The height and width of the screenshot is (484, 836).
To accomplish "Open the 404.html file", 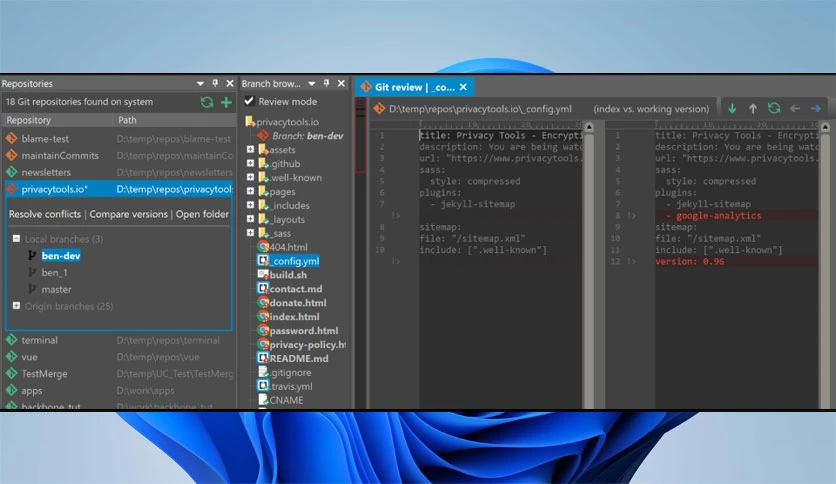I will click(x=283, y=247).
